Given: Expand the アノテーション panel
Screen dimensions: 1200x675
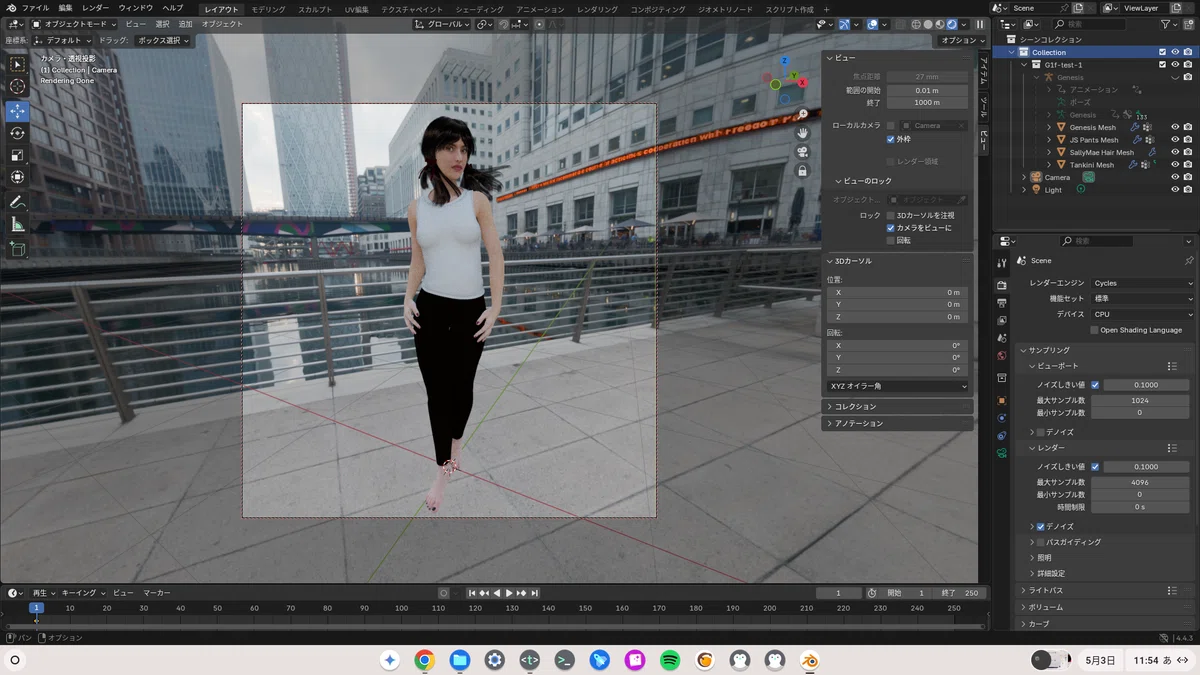Looking at the screenshot, I should [897, 424].
